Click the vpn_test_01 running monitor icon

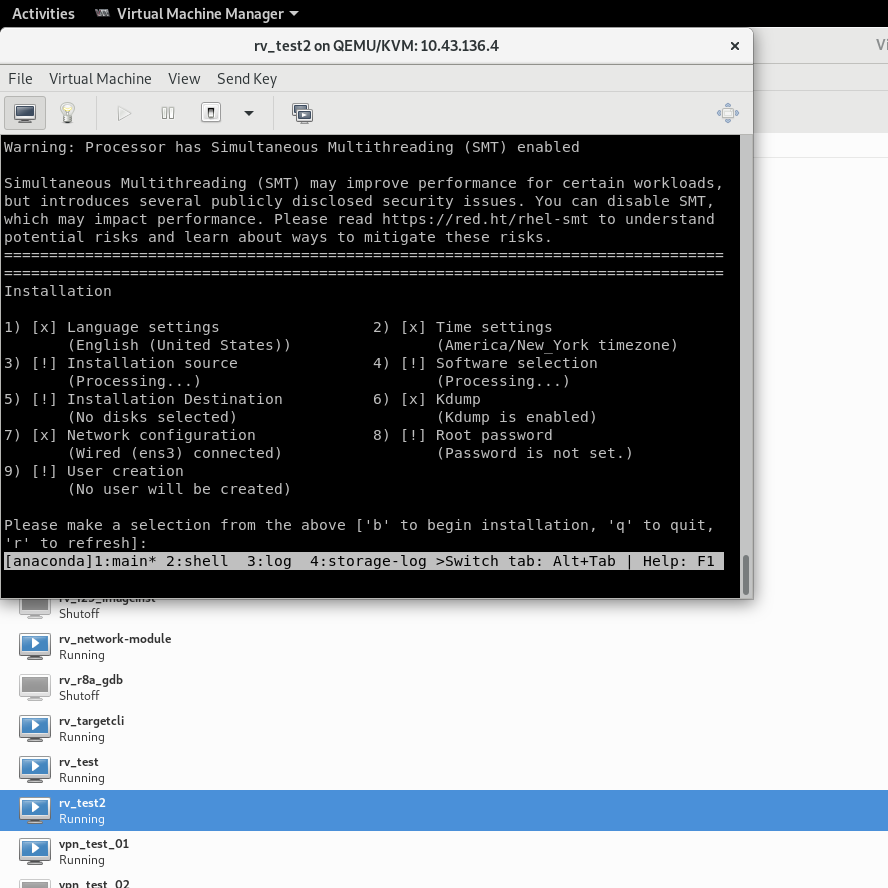click(35, 851)
